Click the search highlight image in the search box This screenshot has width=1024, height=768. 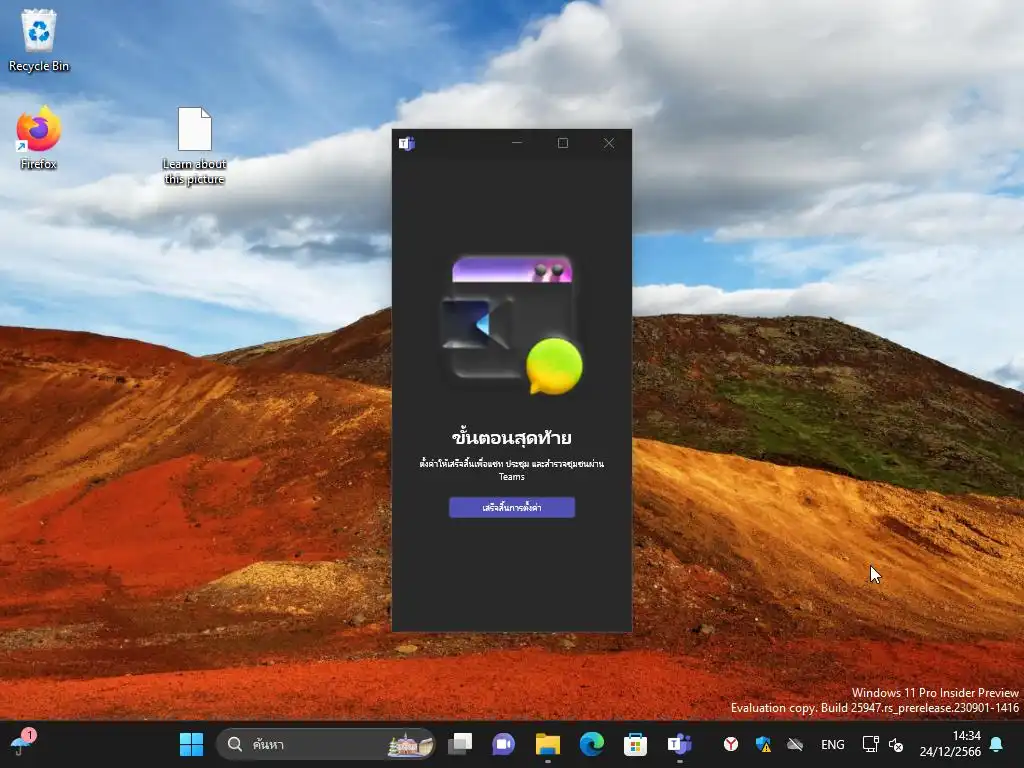[x=410, y=744]
